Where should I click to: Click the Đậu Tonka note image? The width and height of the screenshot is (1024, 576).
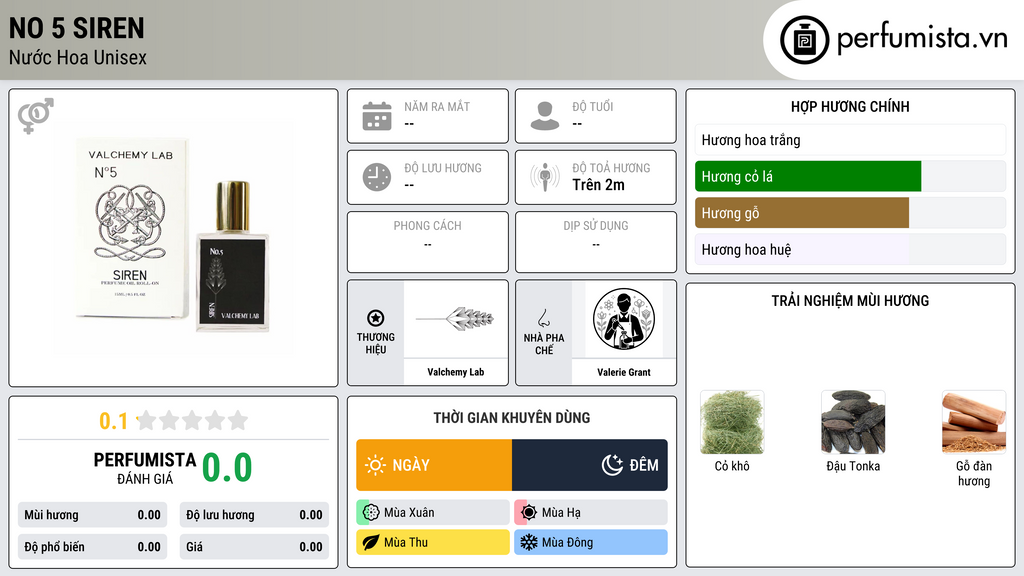point(853,422)
